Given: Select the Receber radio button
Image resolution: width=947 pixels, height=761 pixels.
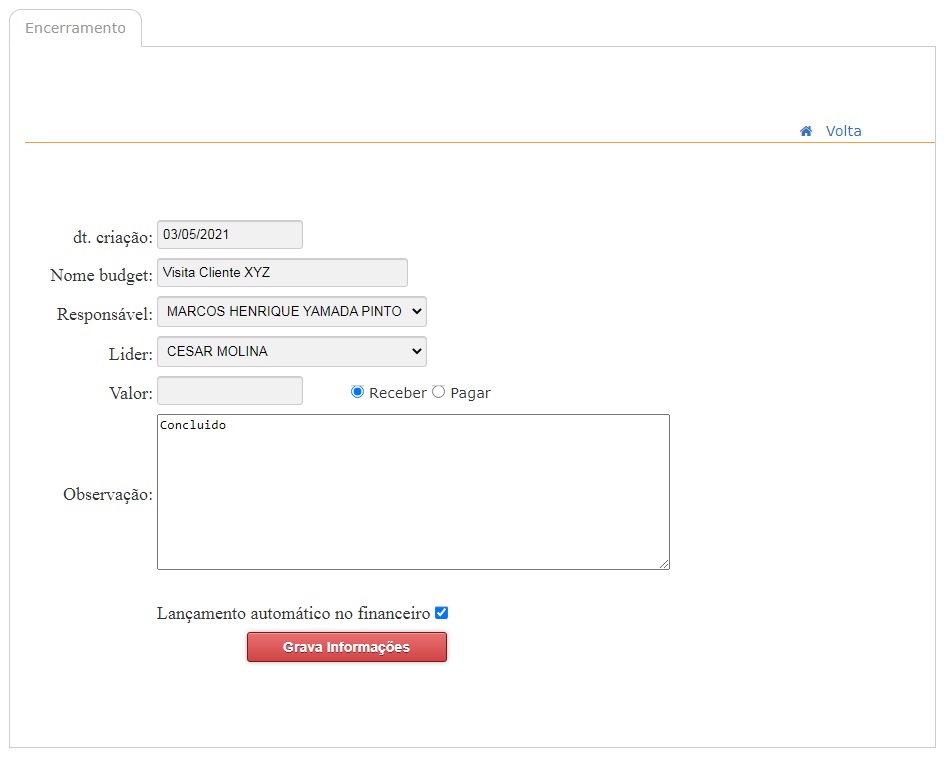Looking at the screenshot, I should pyautogui.click(x=357, y=392).
